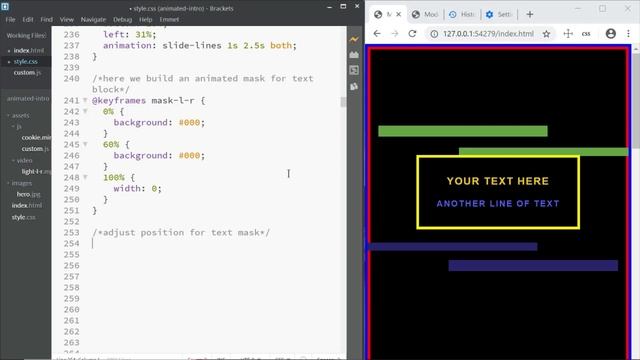Open the Navigate menu in Brackets

click(x=93, y=19)
